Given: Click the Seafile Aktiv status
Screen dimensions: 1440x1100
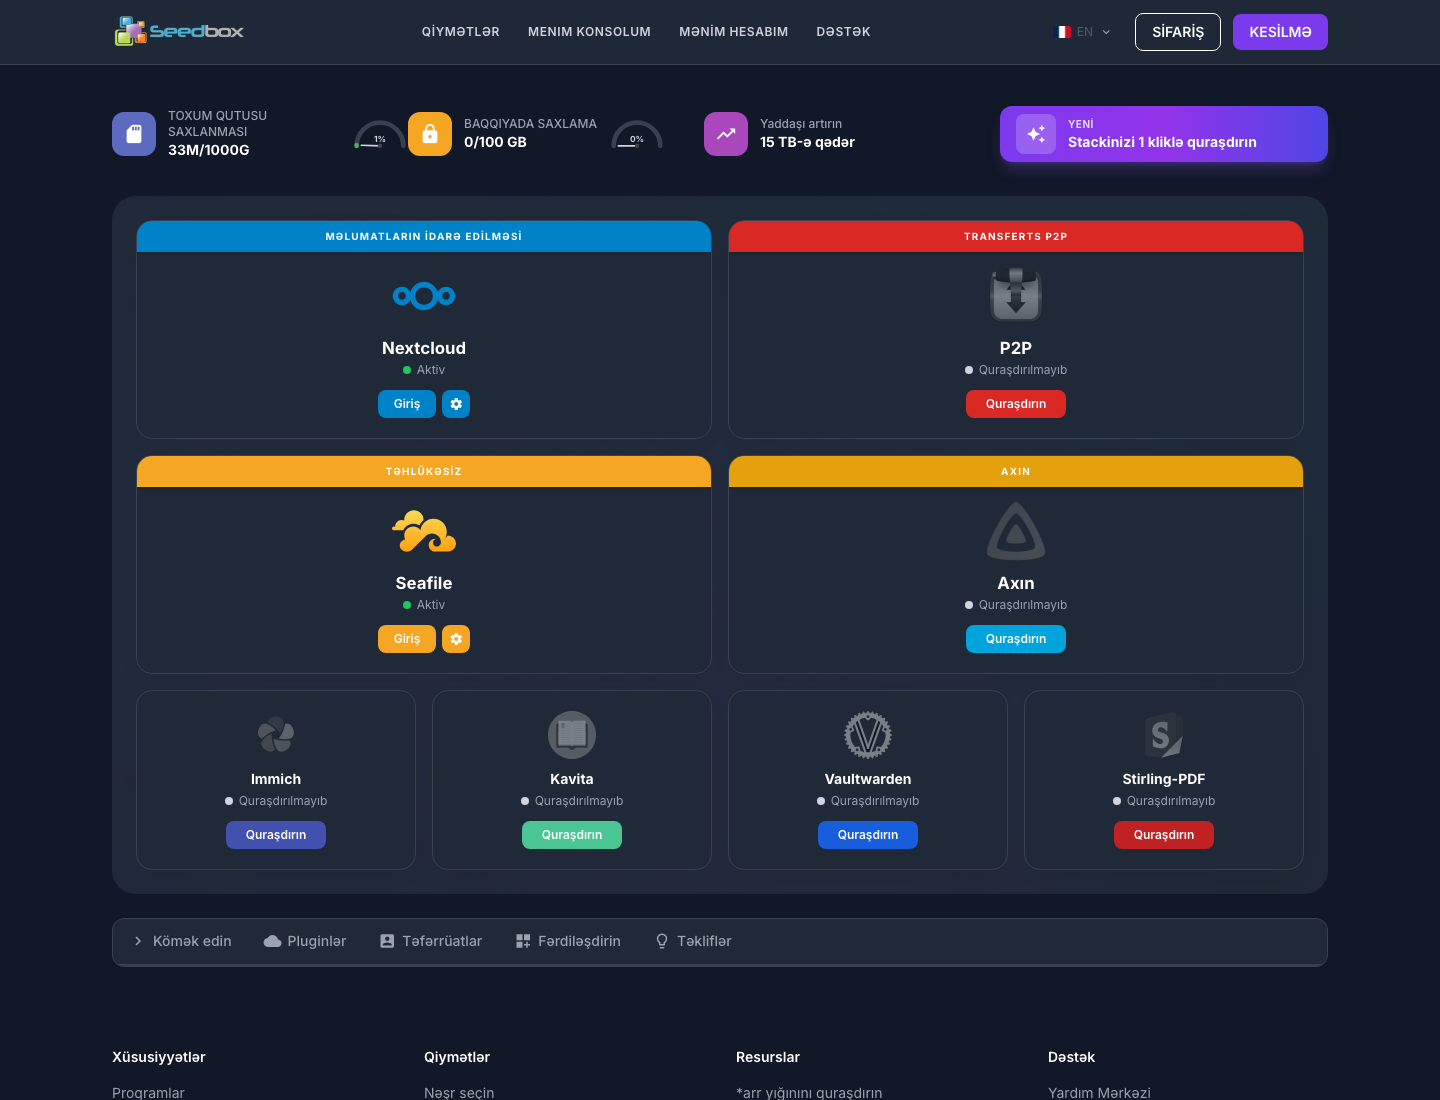Looking at the screenshot, I should (x=424, y=605).
